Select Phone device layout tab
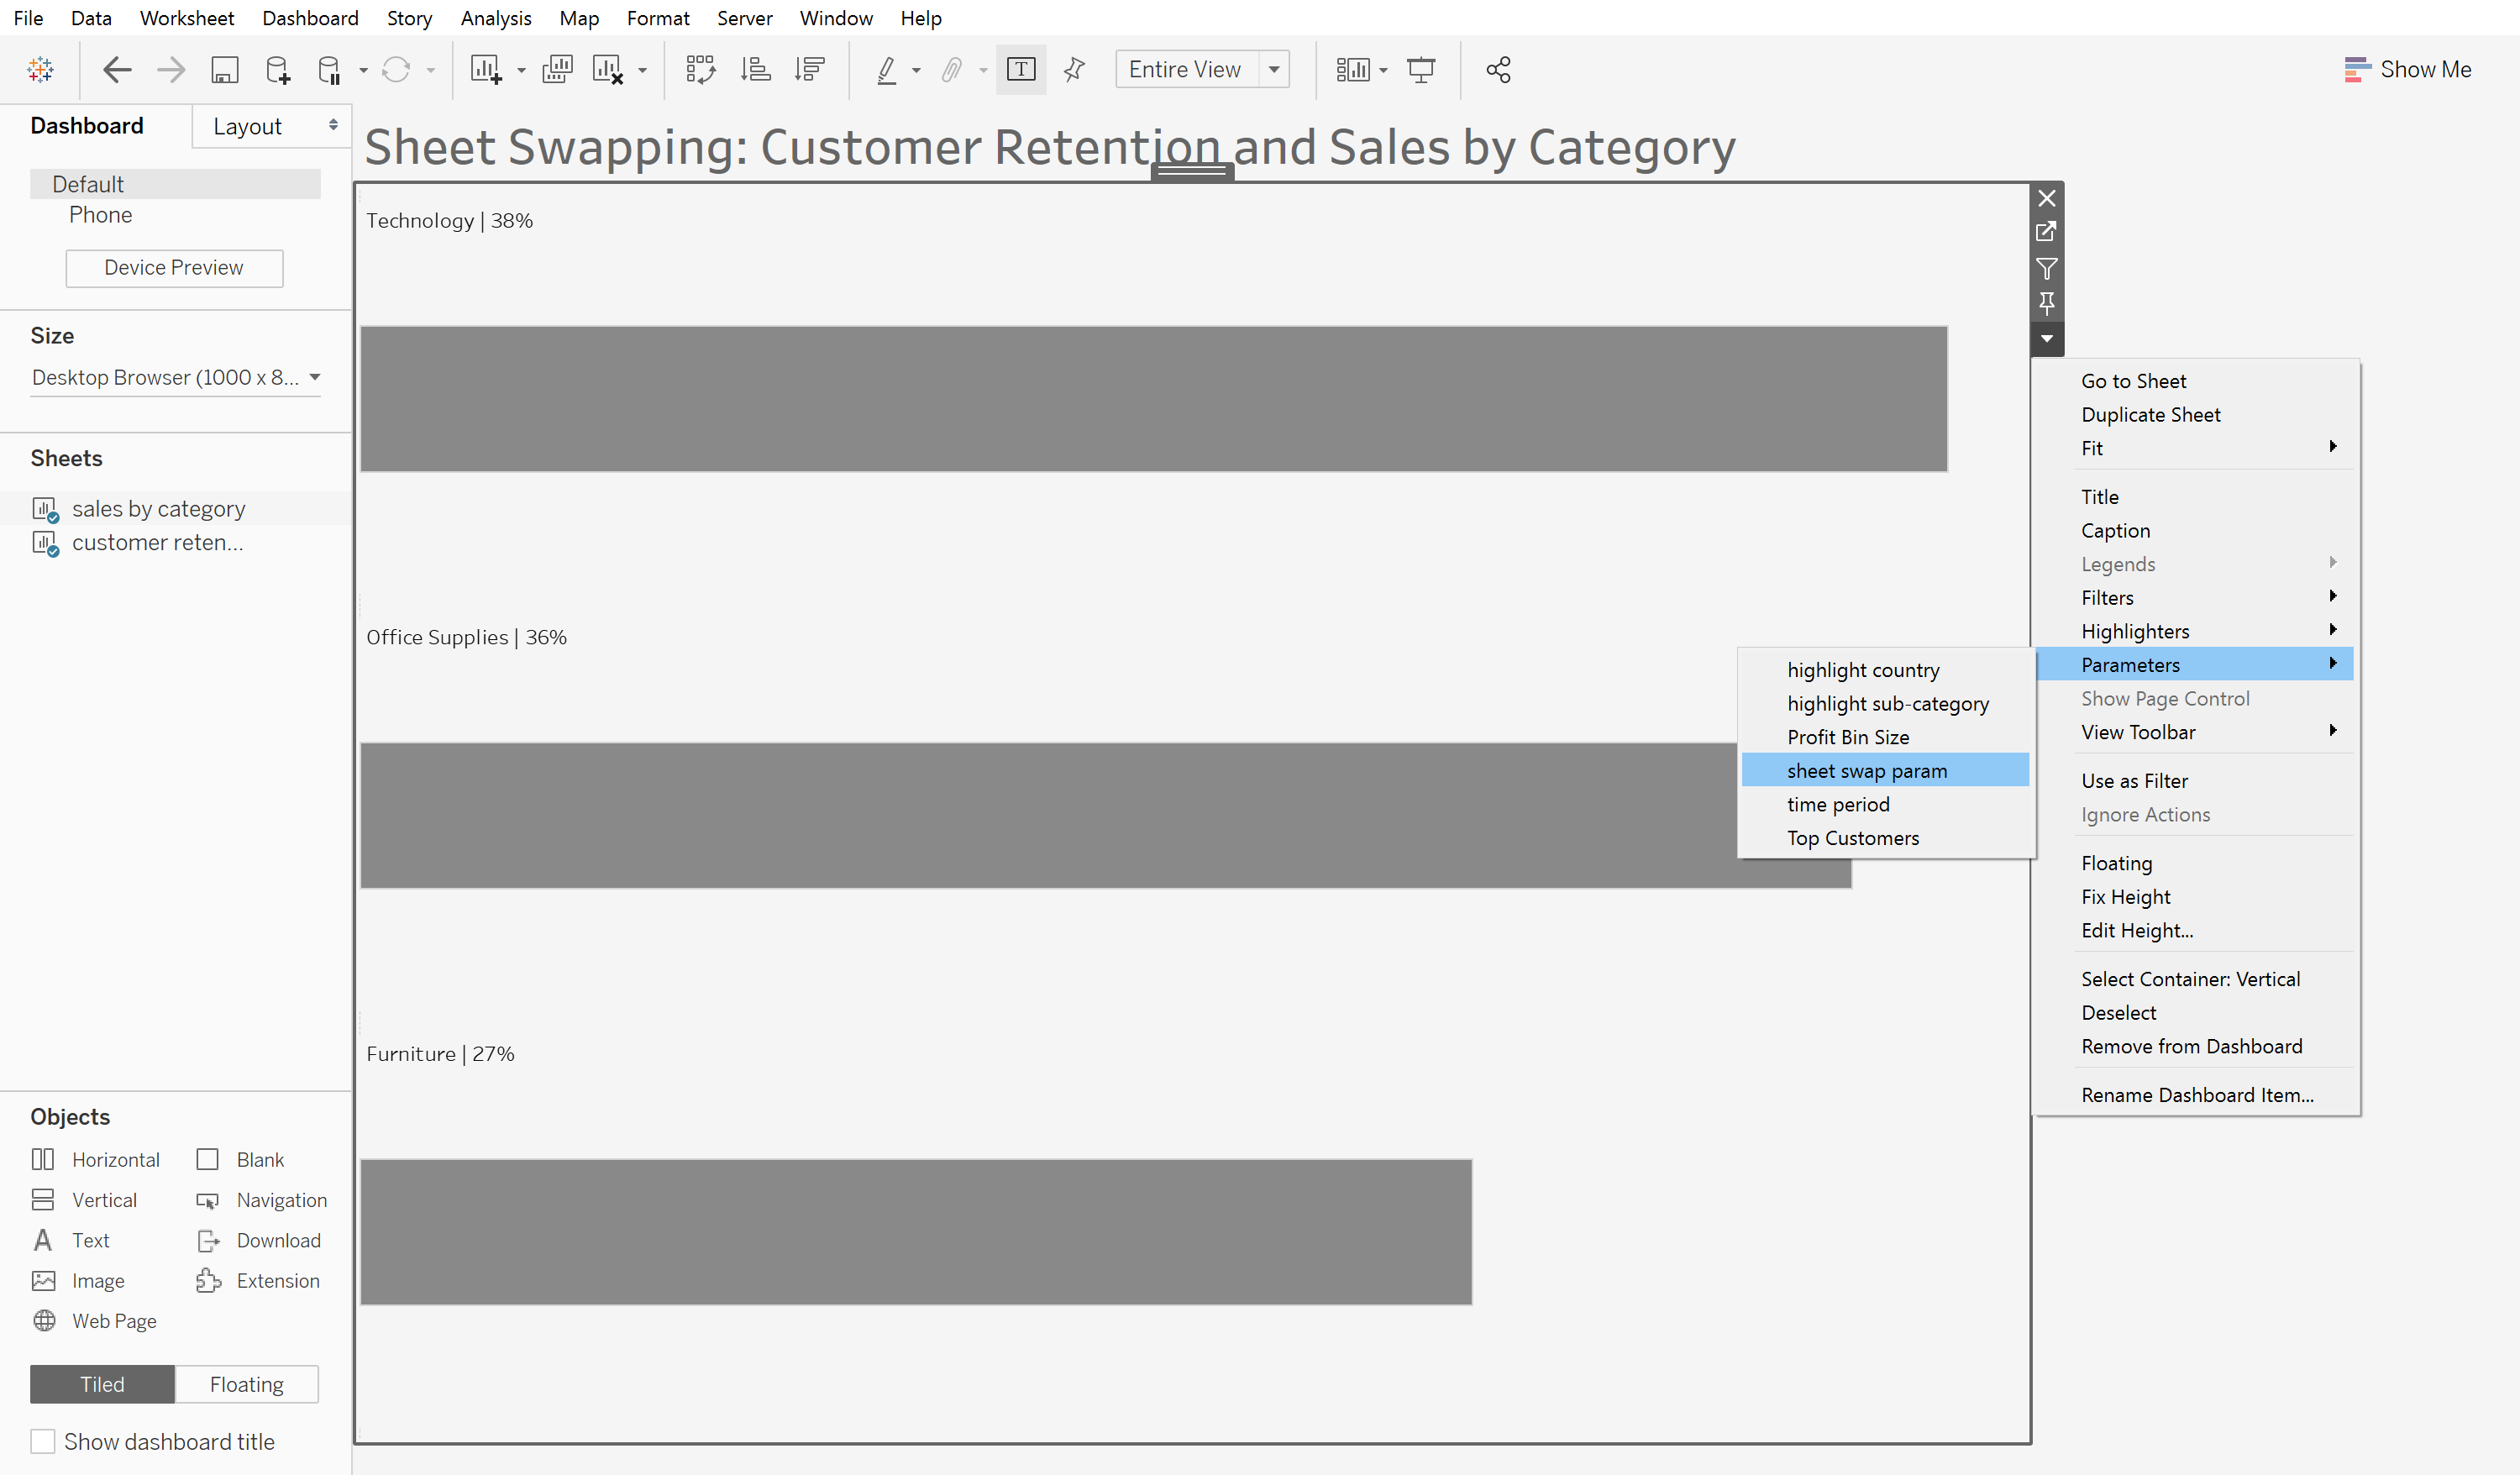Image resolution: width=2520 pixels, height=1475 pixels. 100,214
